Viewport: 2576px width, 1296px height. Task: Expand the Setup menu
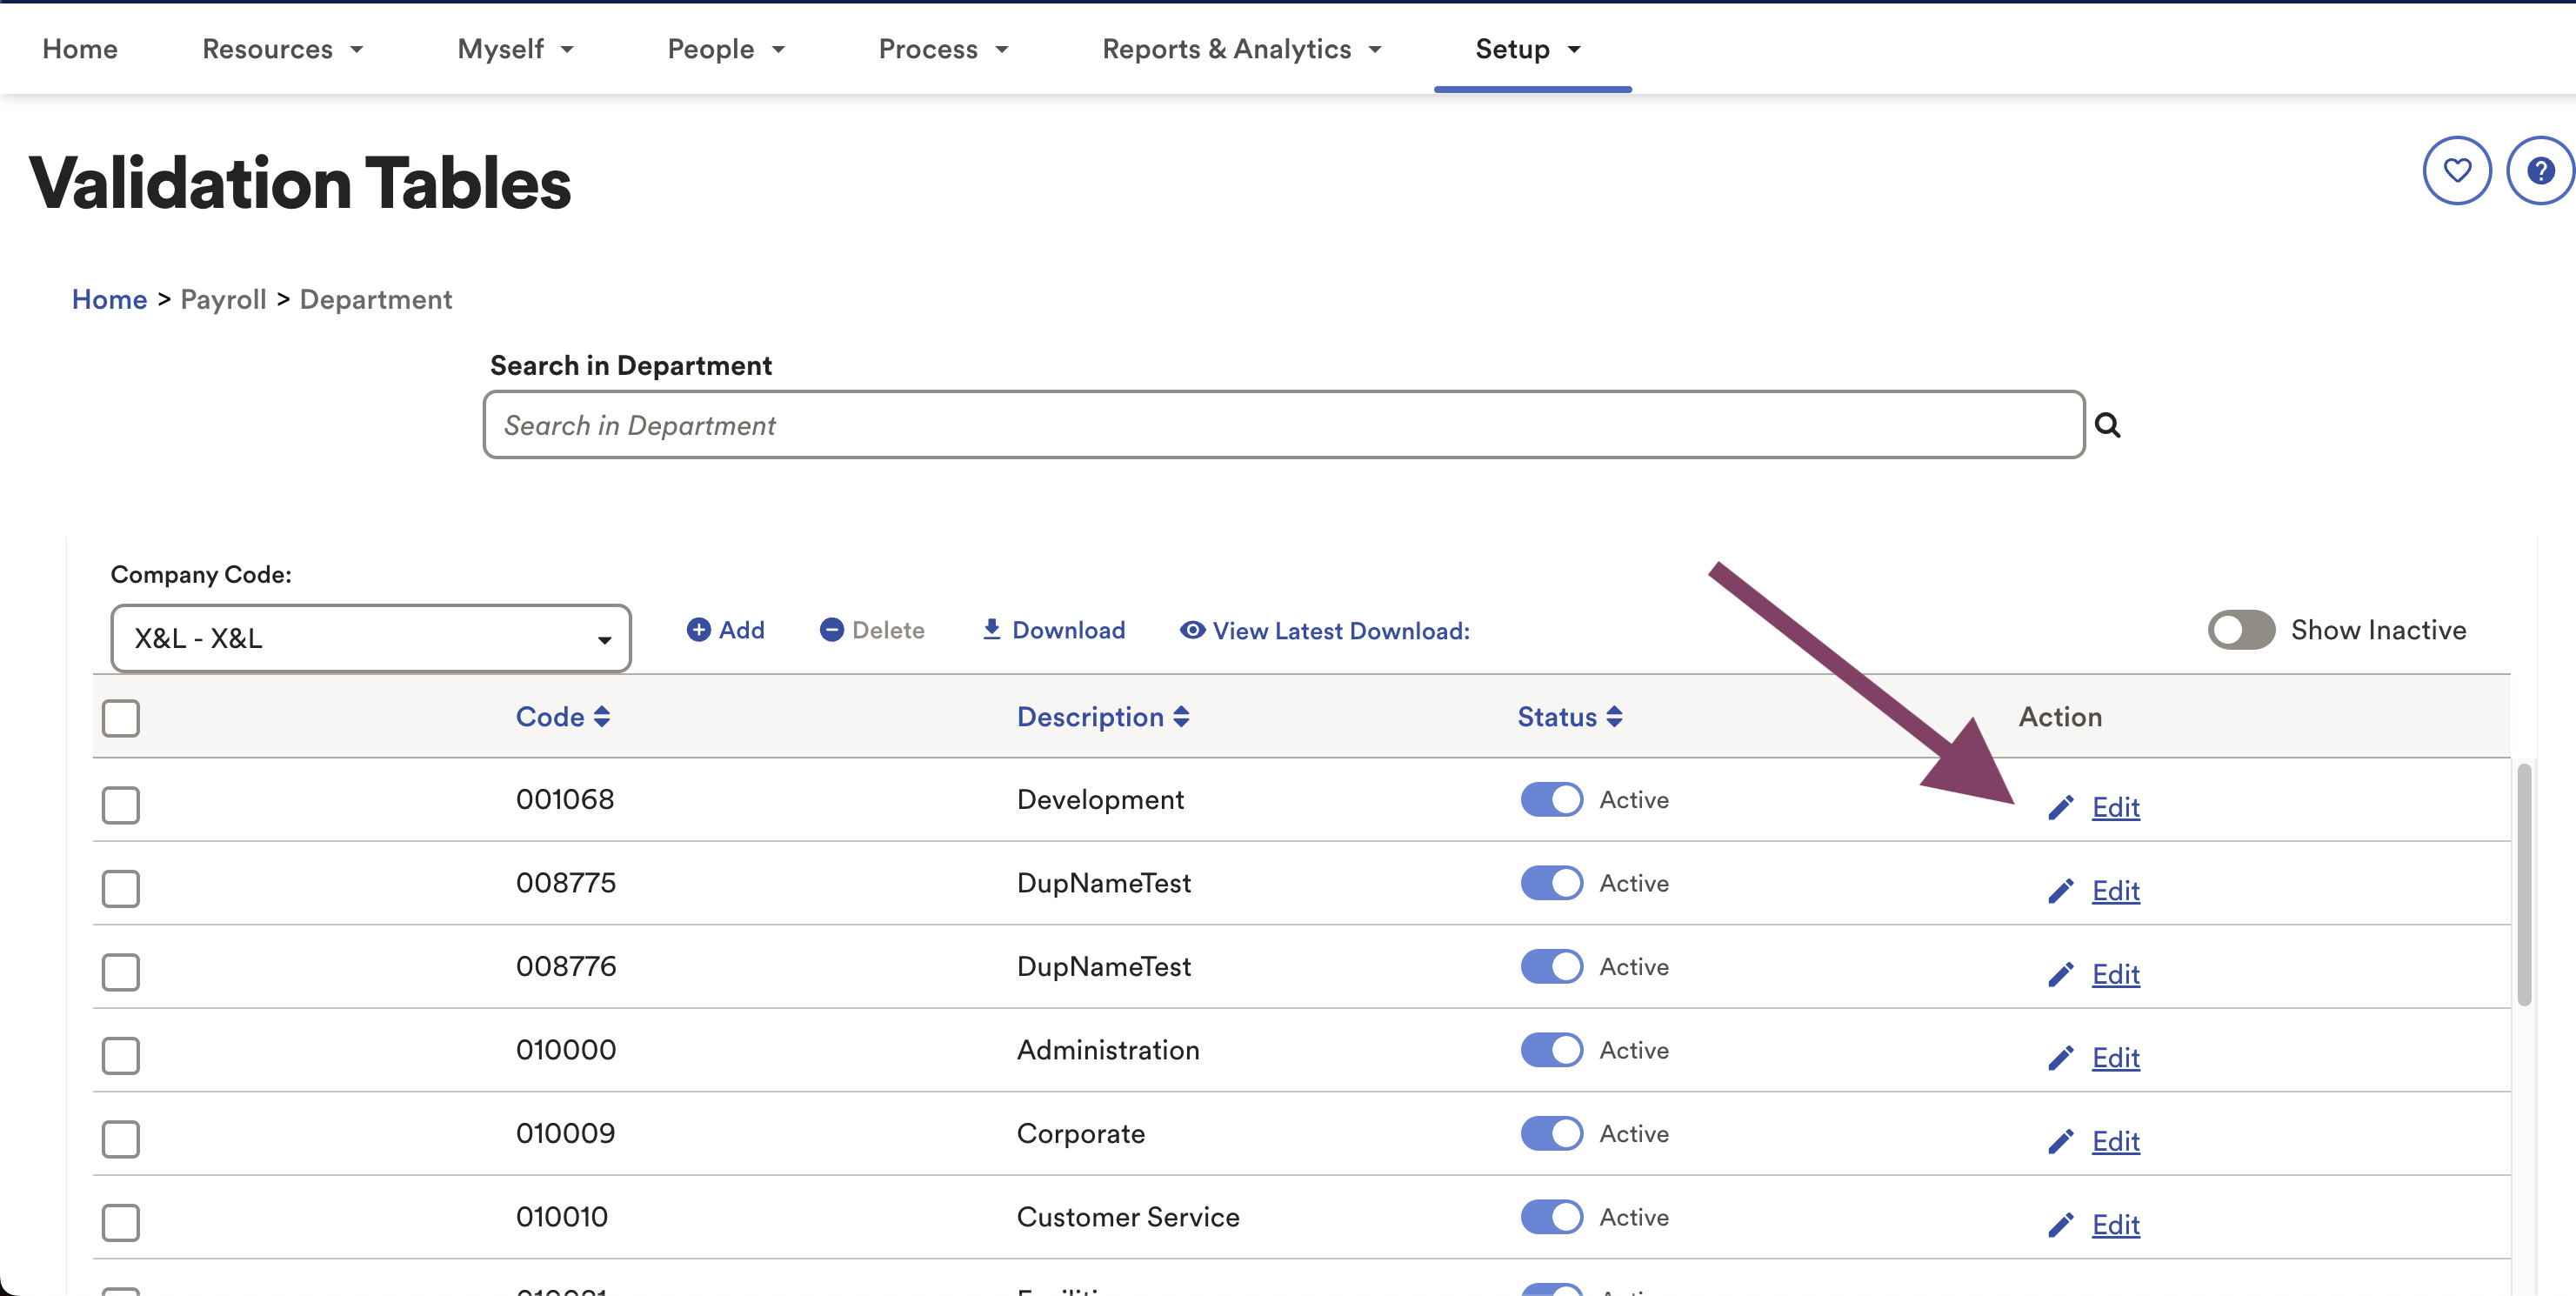[1527, 49]
